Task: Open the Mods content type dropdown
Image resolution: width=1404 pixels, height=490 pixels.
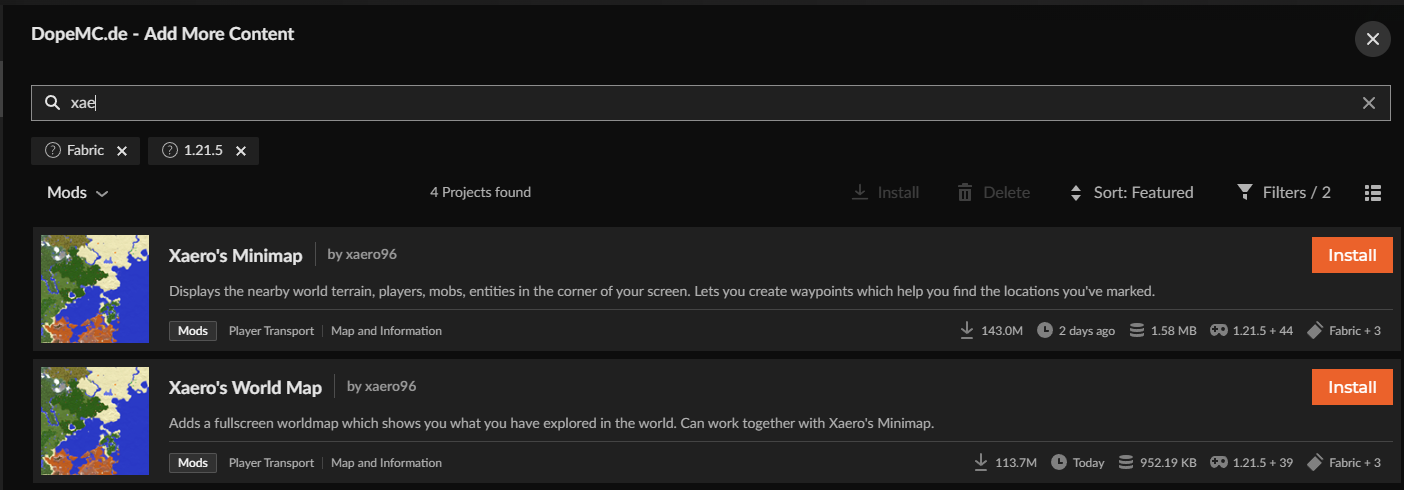Action: coord(77,193)
